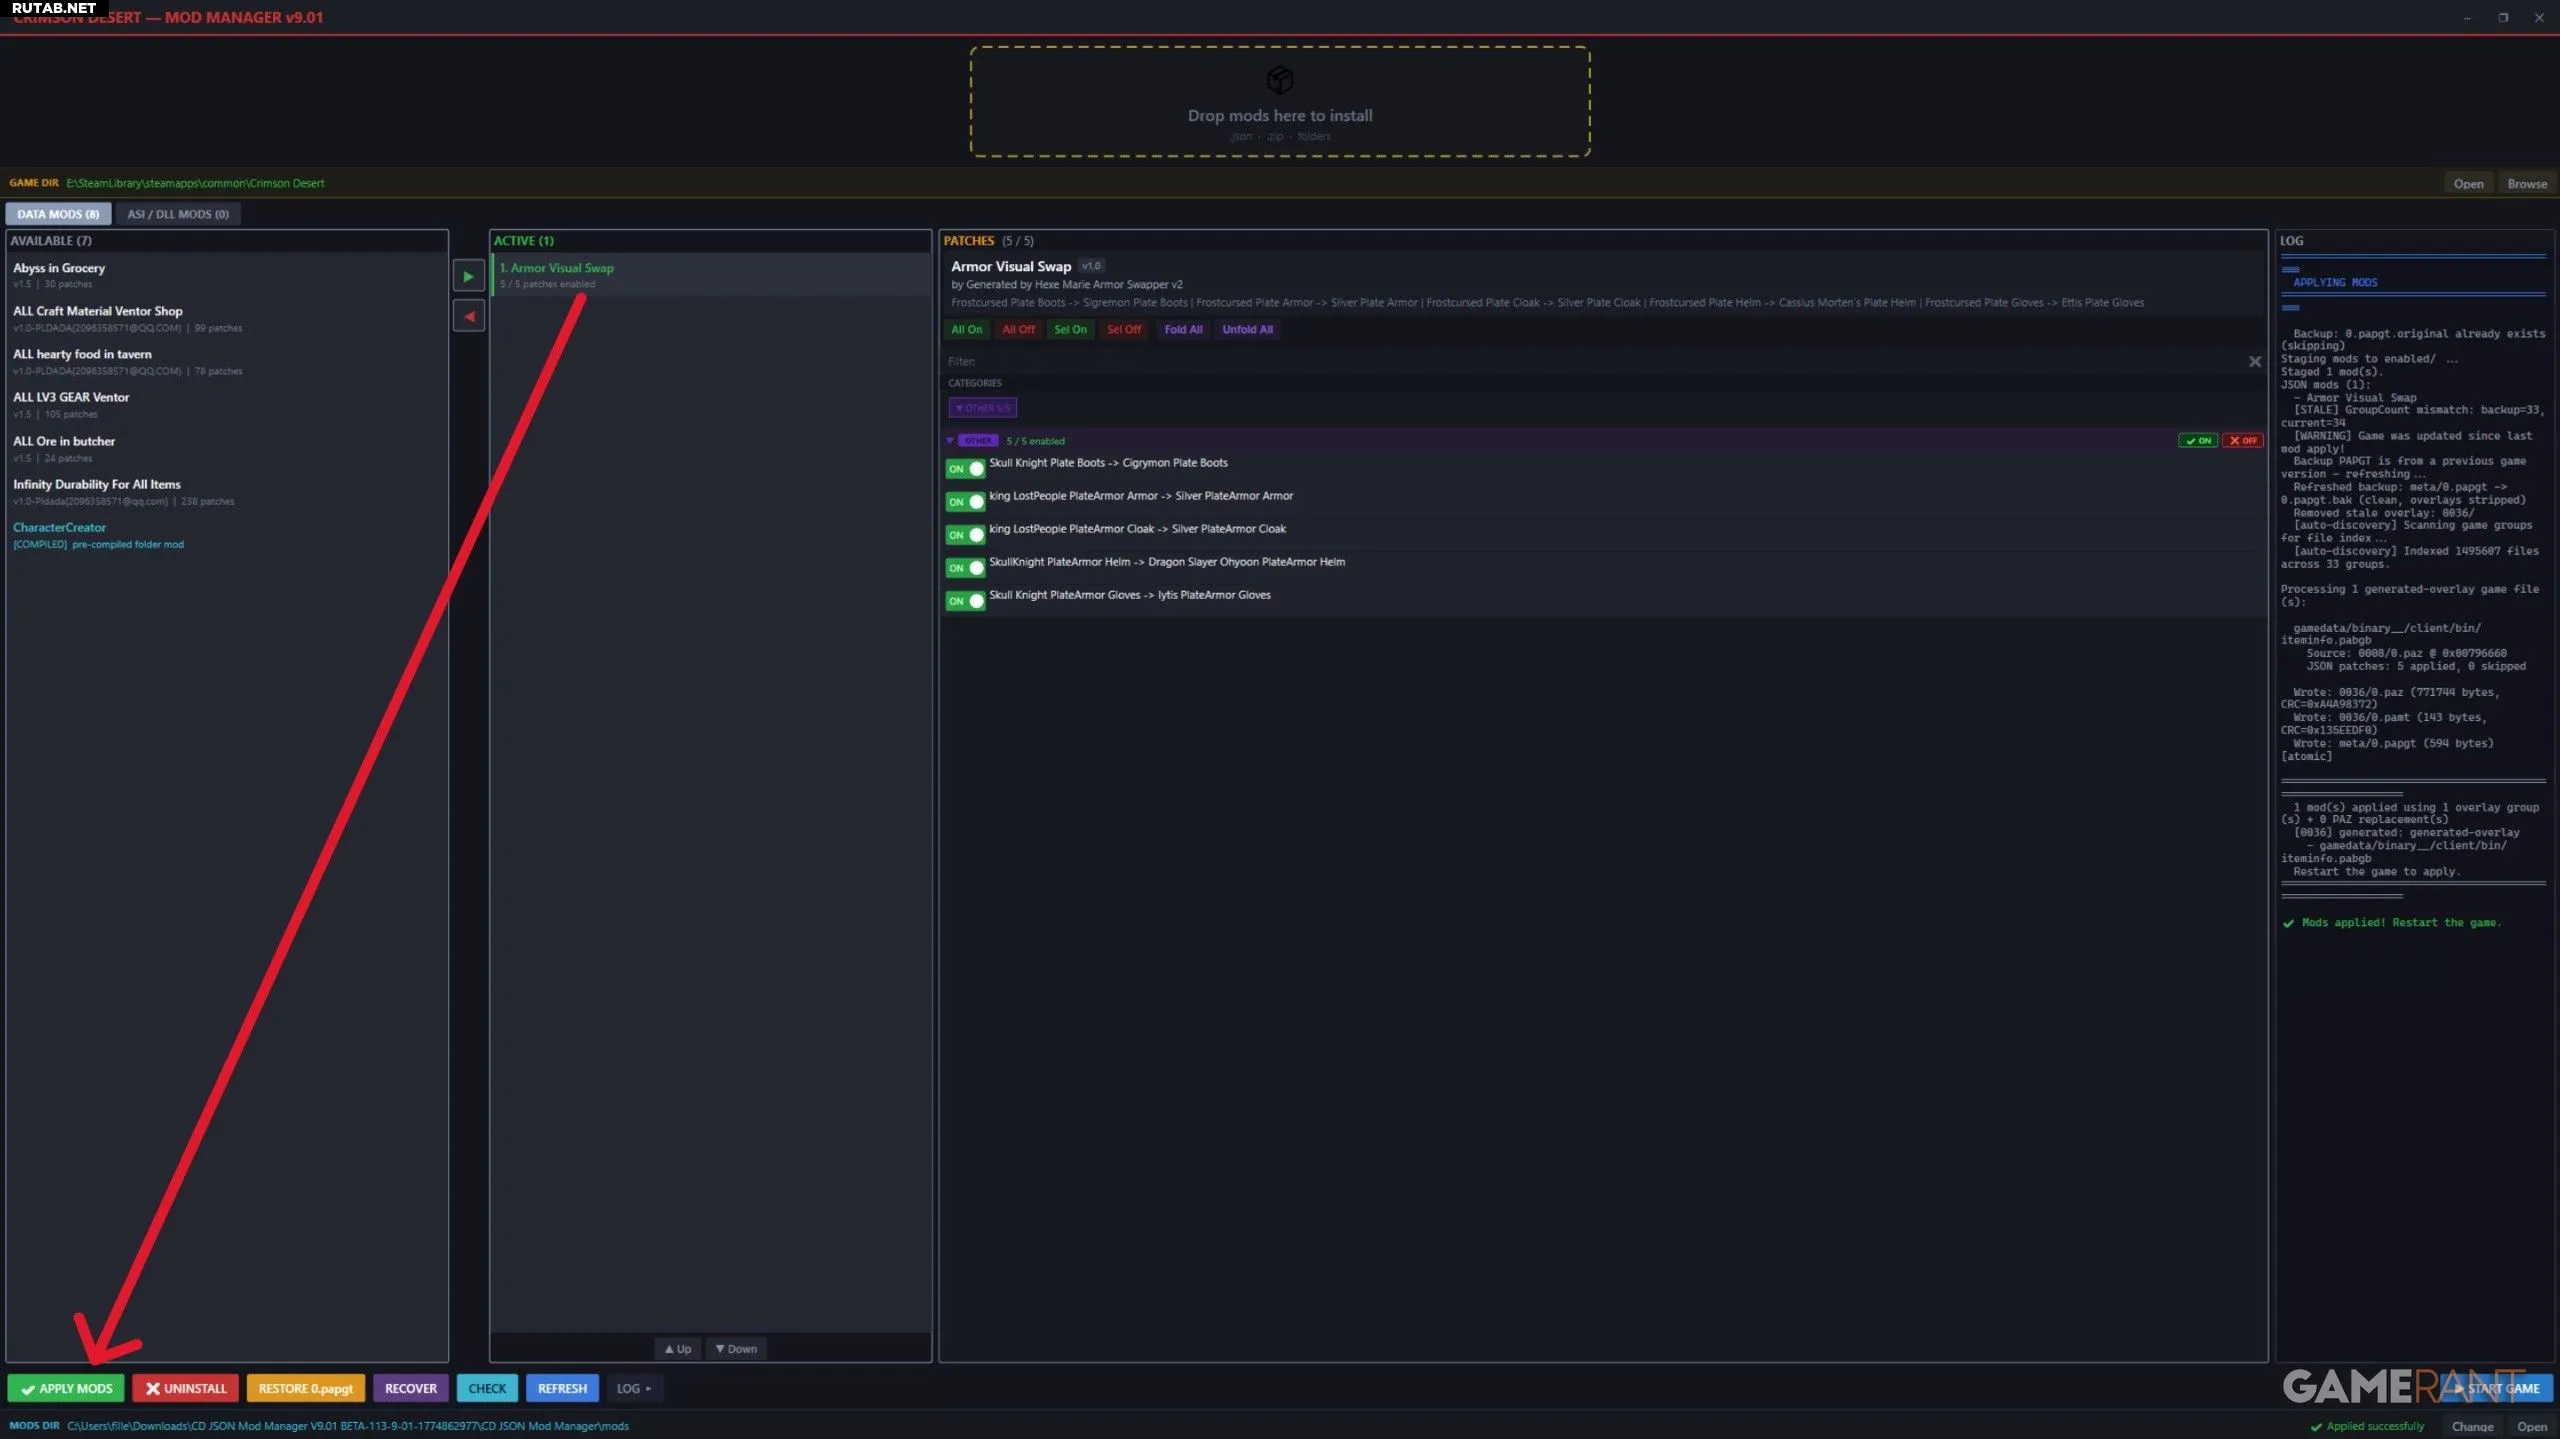Viewport: 2560px width, 1439px height.
Task: Clear the patch filter with X icon
Action: pos(2254,362)
